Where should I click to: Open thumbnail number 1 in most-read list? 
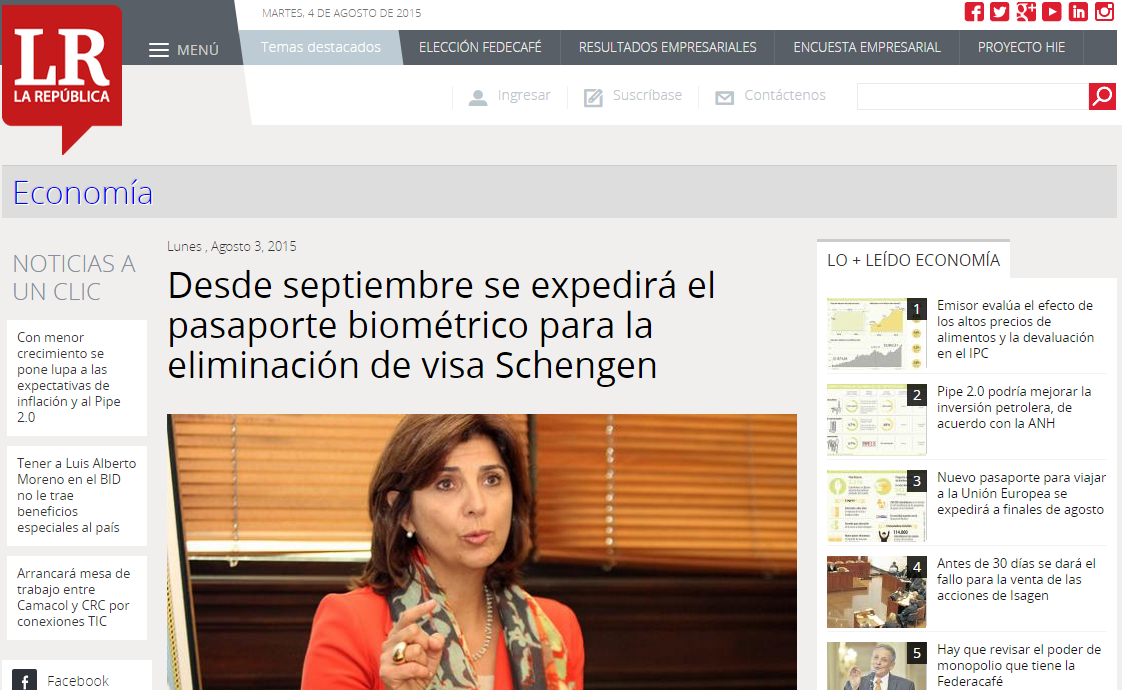[877, 334]
